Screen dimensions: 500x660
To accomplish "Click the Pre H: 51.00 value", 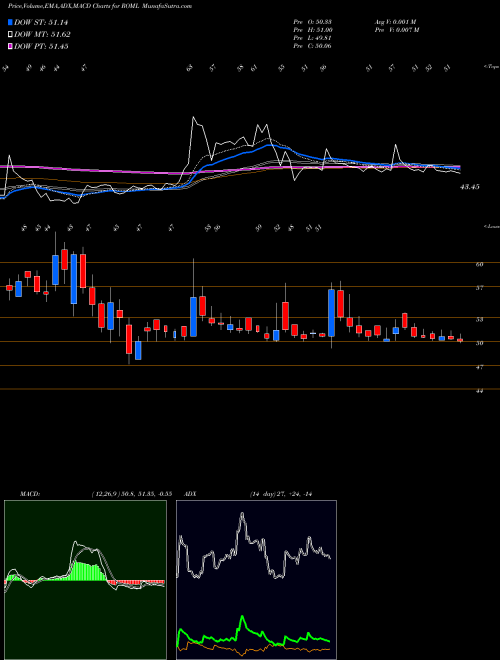I will (313, 30).
